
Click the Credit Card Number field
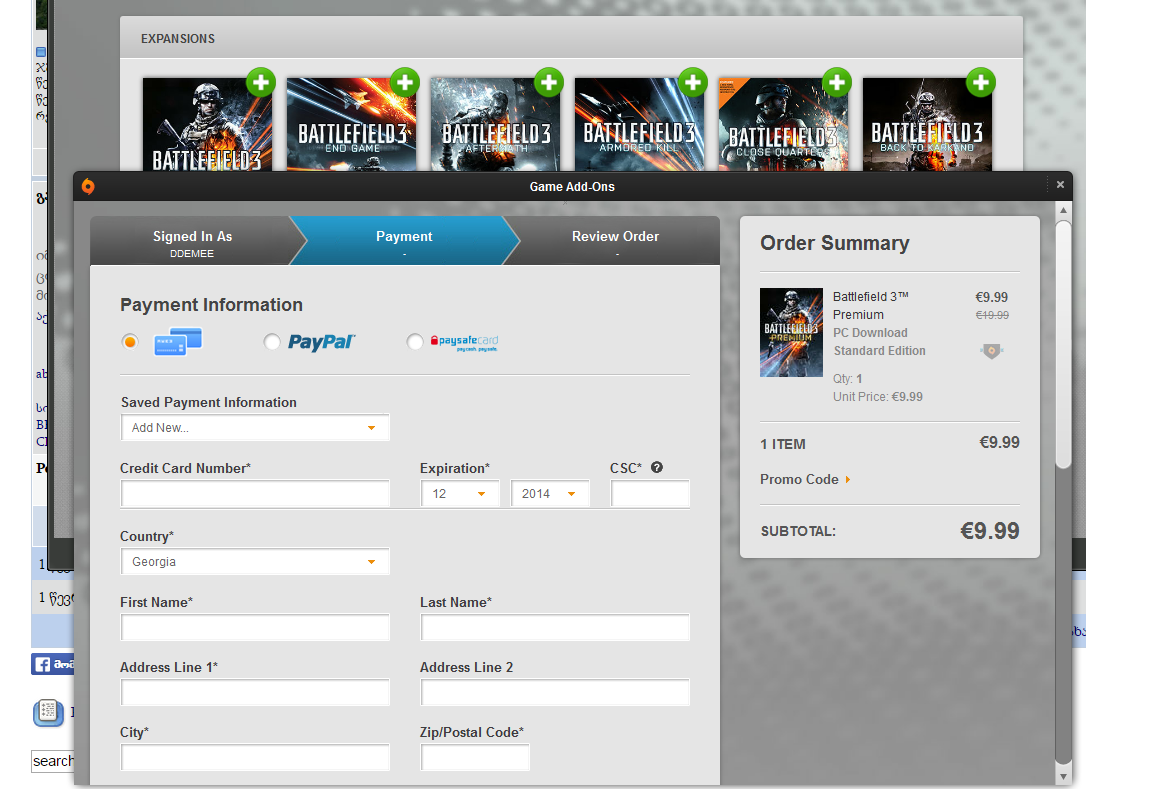coord(255,494)
